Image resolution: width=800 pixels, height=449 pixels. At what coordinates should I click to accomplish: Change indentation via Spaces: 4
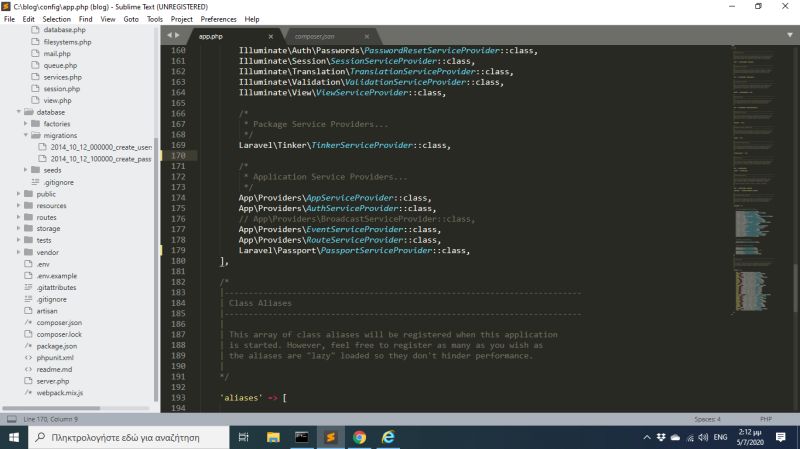707,419
